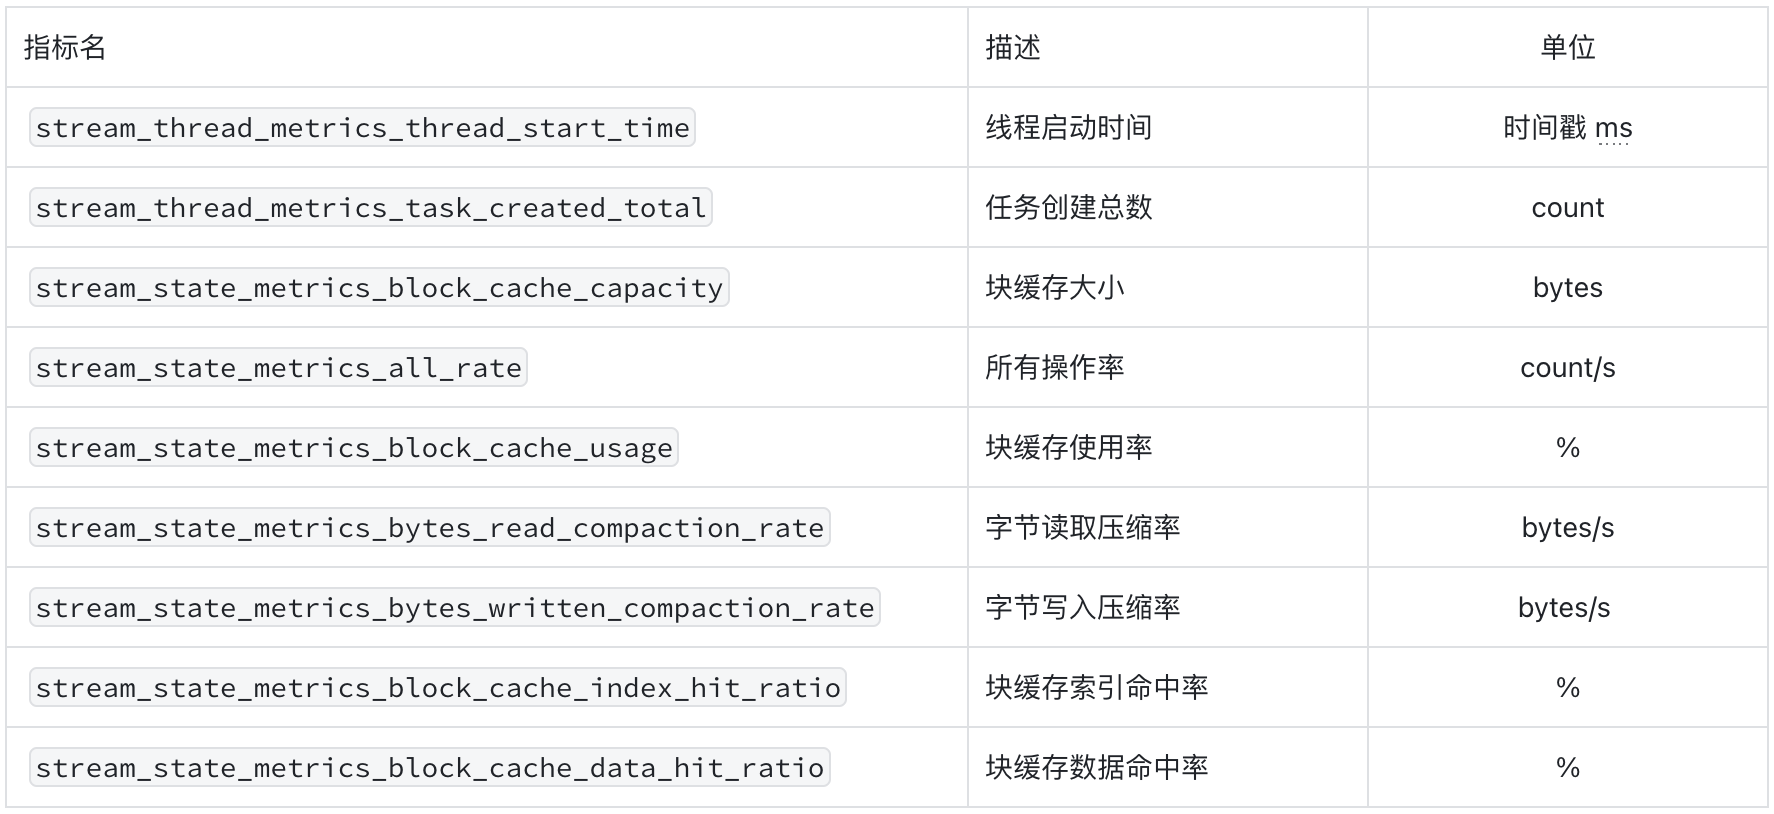Select stream_thread_metrics_task_created_total code text

[x=371, y=207]
